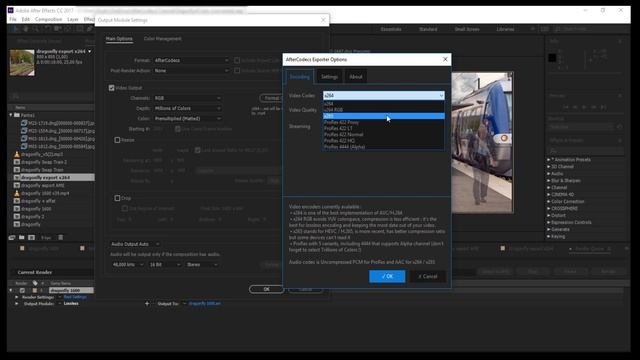Open the Edit menu
This screenshot has height=360, width=640.
pyautogui.click(x=26, y=19)
